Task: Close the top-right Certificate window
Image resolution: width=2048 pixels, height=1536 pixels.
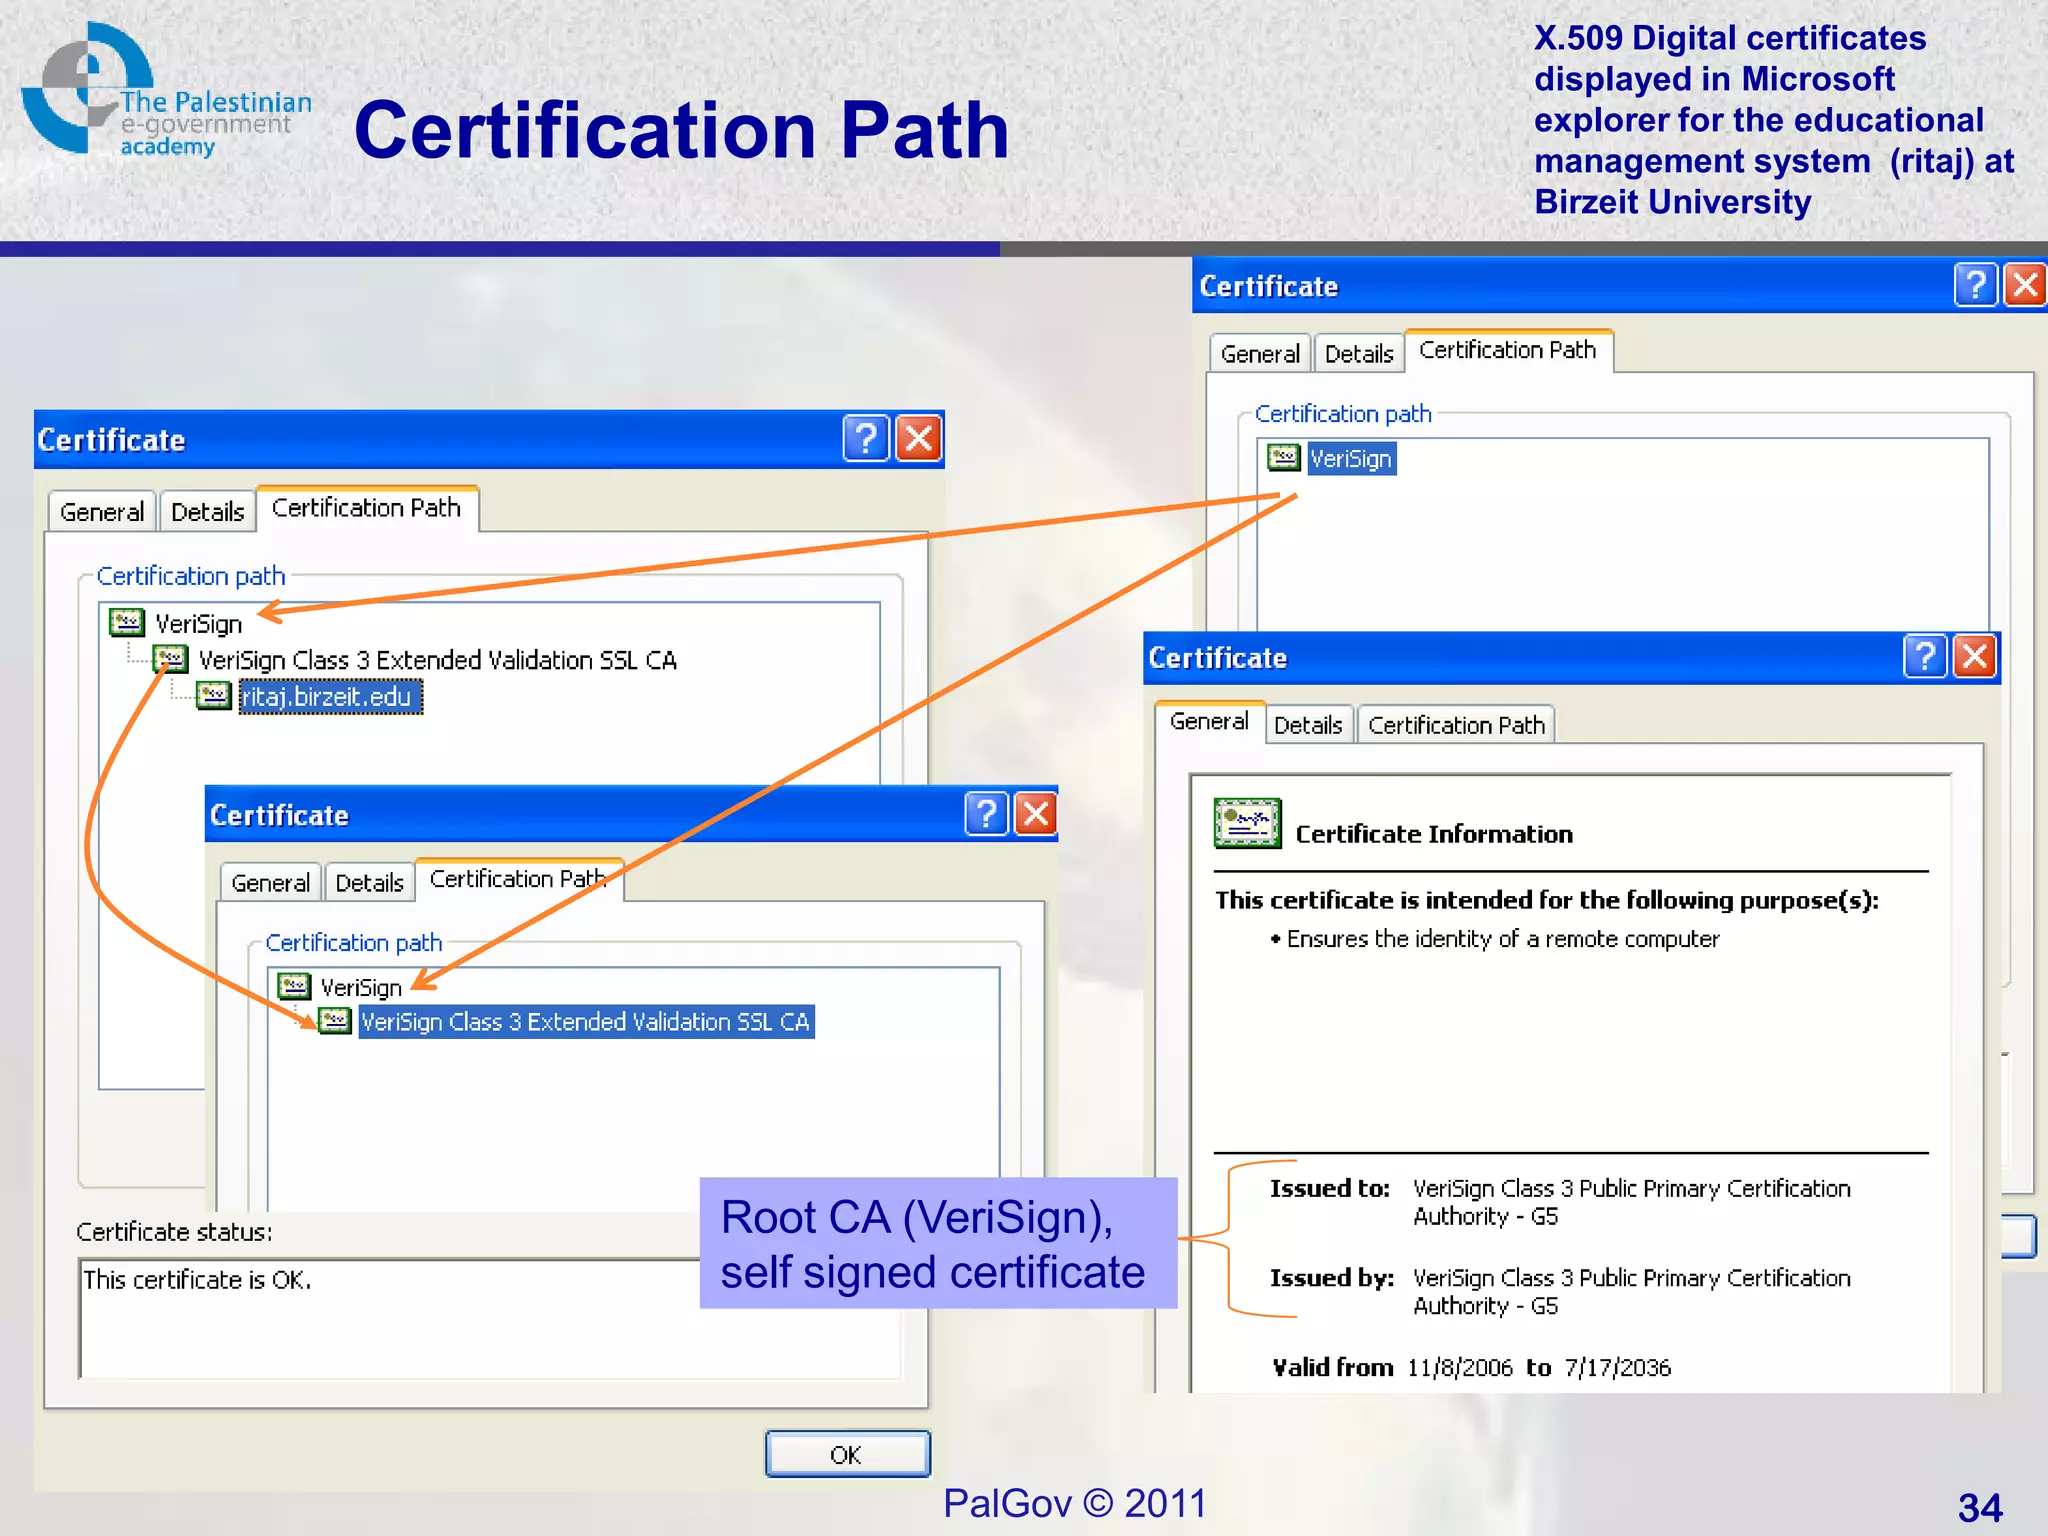Action: pyautogui.click(x=2025, y=285)
